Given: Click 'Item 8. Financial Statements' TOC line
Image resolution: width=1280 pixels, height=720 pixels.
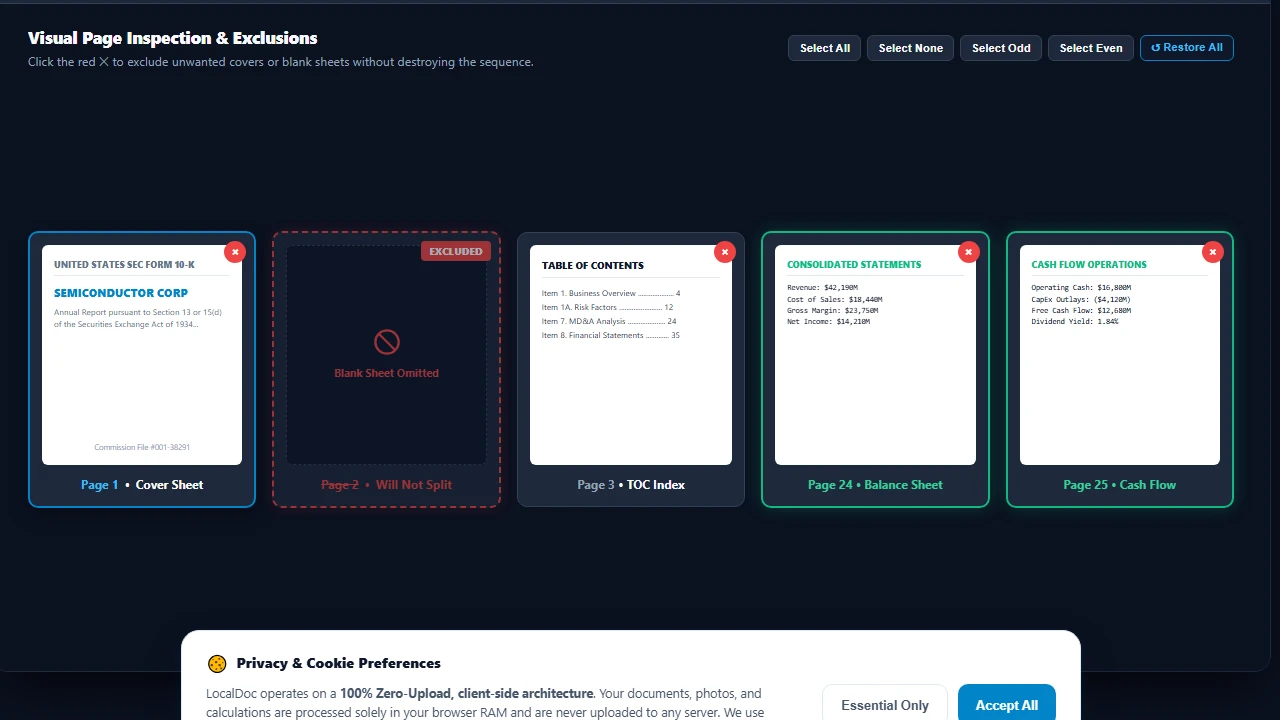Looking at the screenshot, I should click(611, 335).
